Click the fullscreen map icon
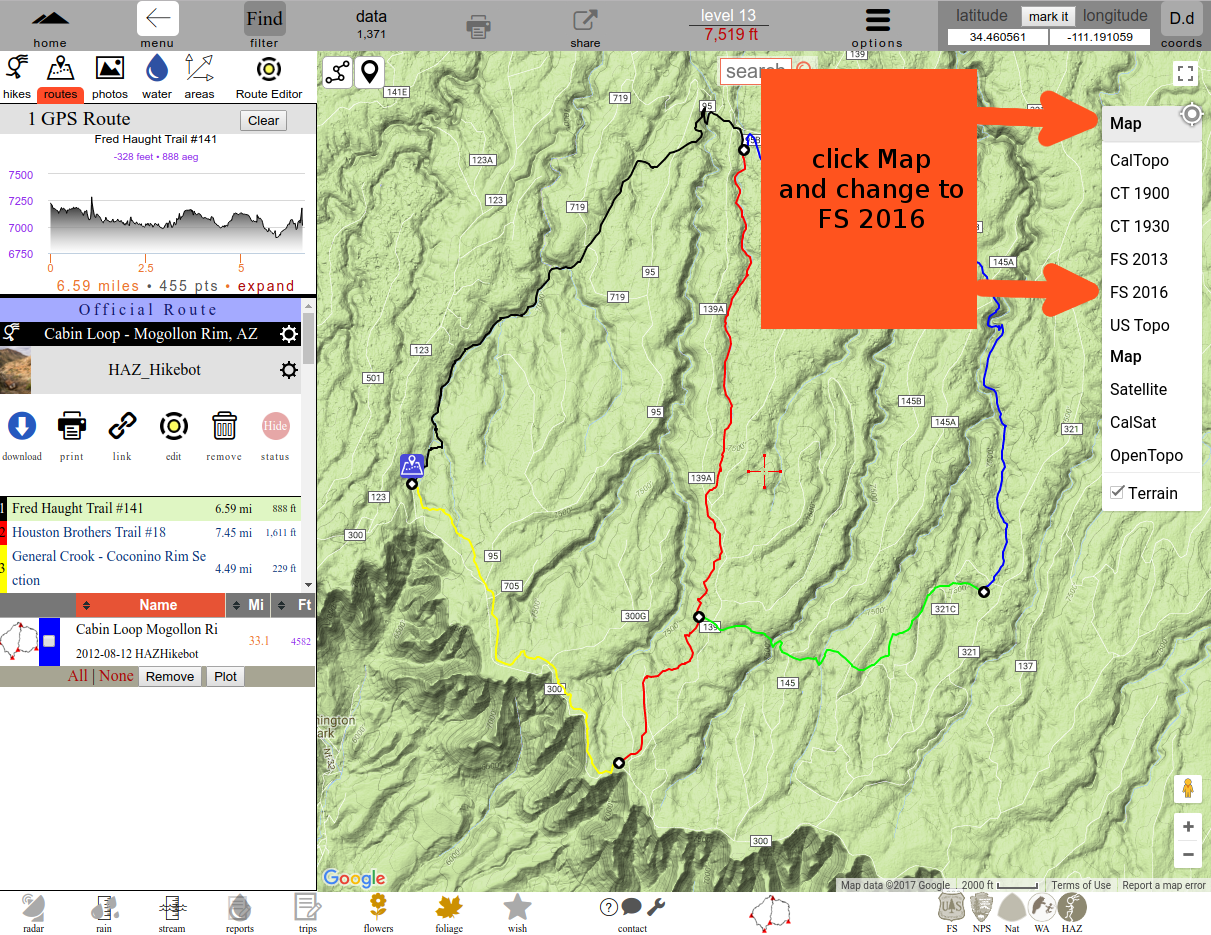Screen dimensions: 1211x935 [1186, 73]
